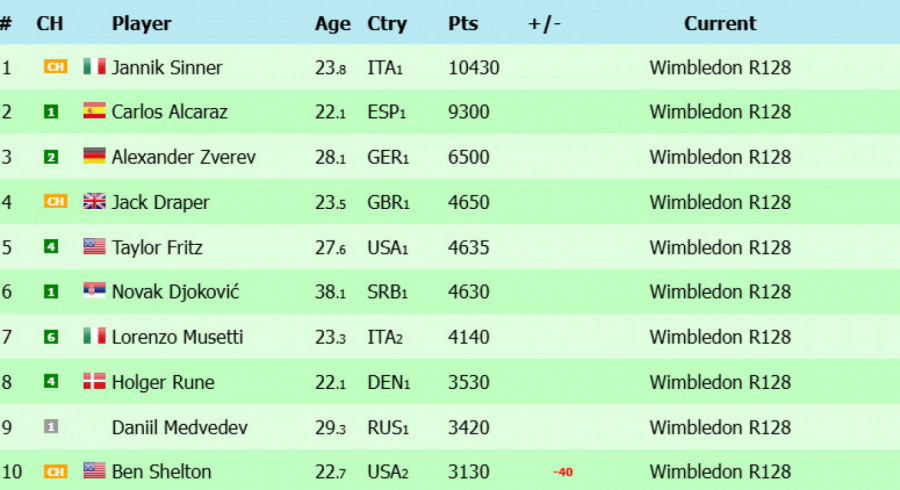Image resolution: width=900 pixels, height=490 pixels.
Task: Click the British flag next to Jack Draper
Action: coord(94,201)
